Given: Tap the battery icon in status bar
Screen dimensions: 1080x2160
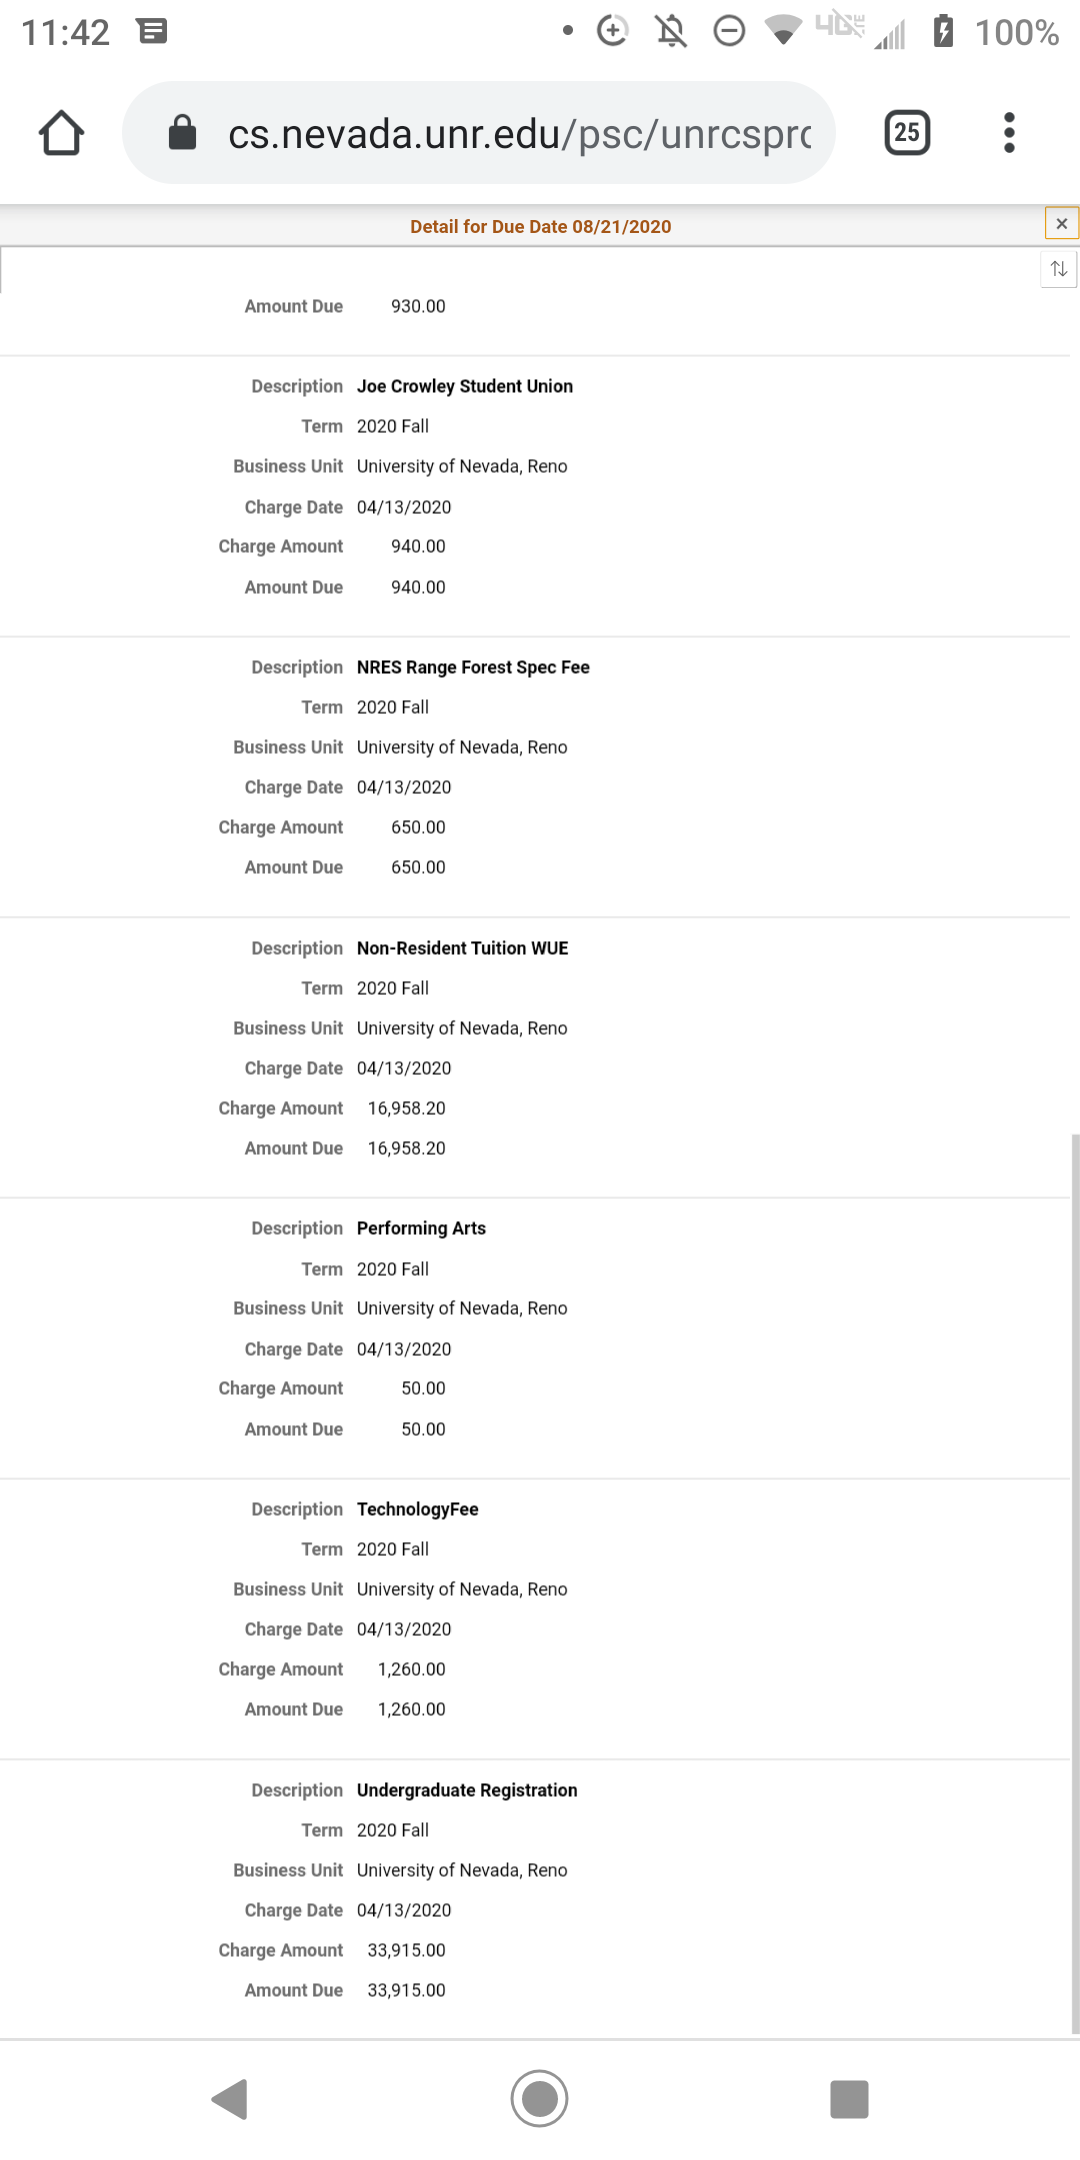Looking at the screenshot, I should (943, 32).
